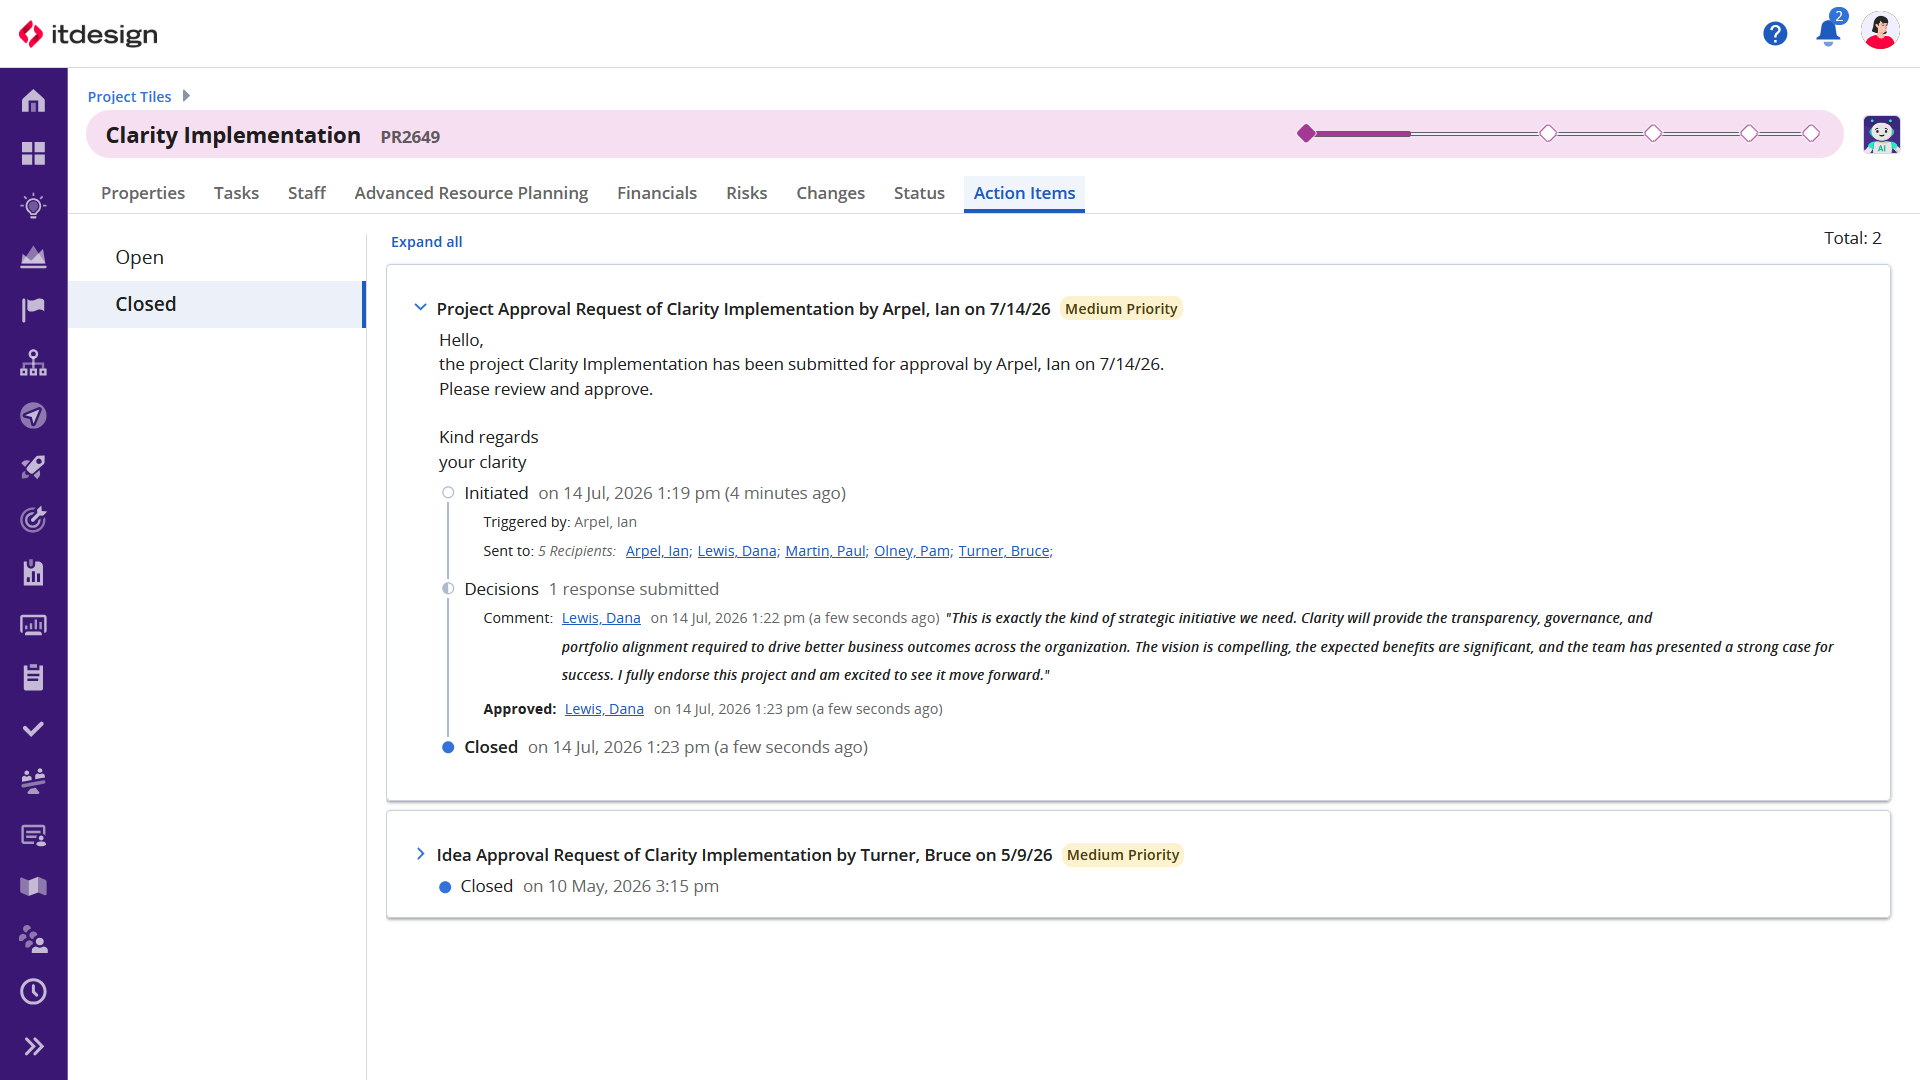This screenshot has width=1920, height=1080.
Task: Click the mountain chart icon in sidebar
Action: pyautogui.click(x=33, y=258)
